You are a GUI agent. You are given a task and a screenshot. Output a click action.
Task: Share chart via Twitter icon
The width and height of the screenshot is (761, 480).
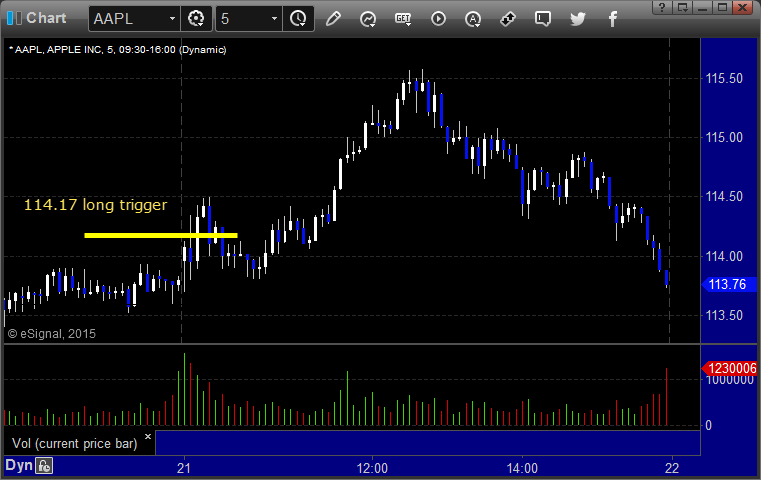(578, 19)
